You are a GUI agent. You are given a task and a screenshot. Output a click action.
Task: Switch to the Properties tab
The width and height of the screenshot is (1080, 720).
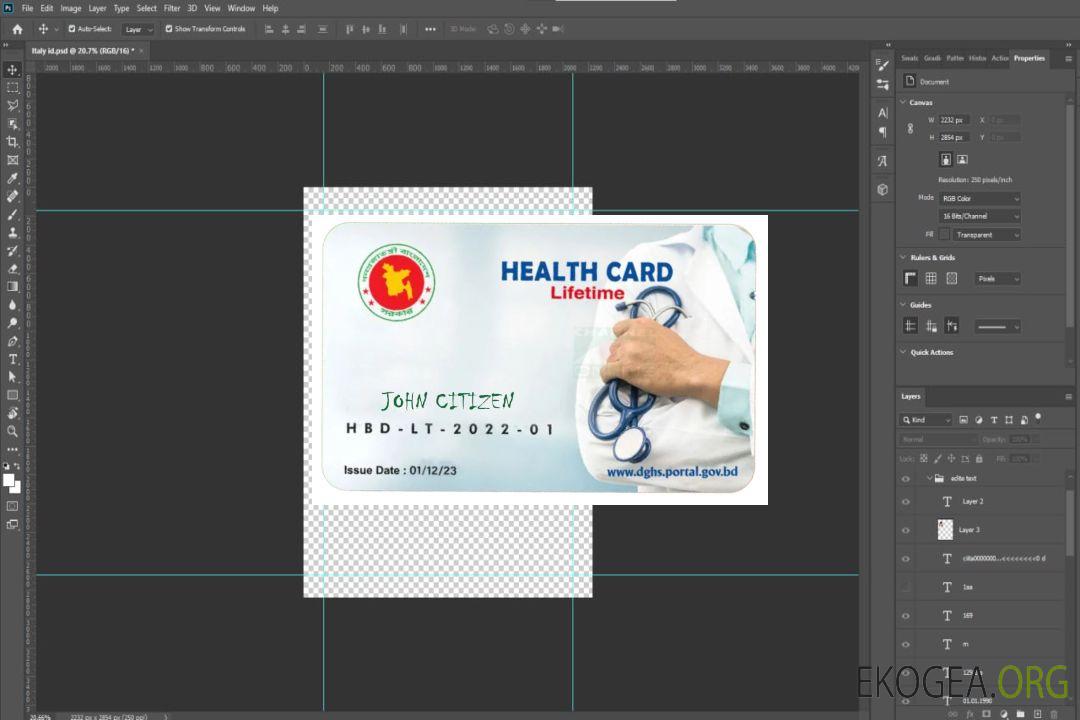pyautogui.click(x=1029, y=59)
